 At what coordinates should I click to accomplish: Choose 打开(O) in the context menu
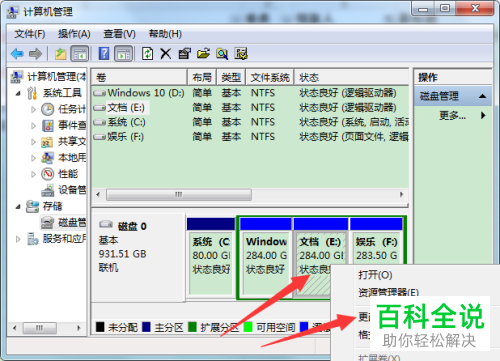(375, 275)
